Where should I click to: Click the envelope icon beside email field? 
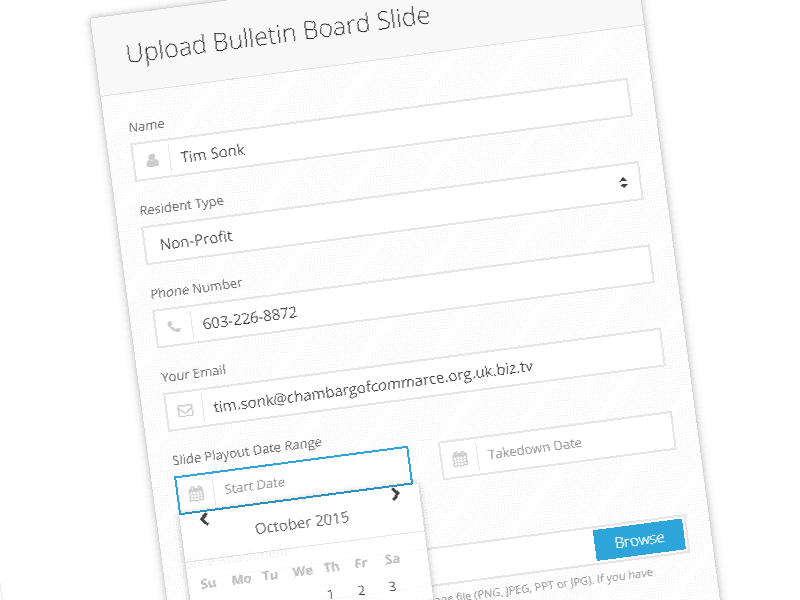coord(185,410)
